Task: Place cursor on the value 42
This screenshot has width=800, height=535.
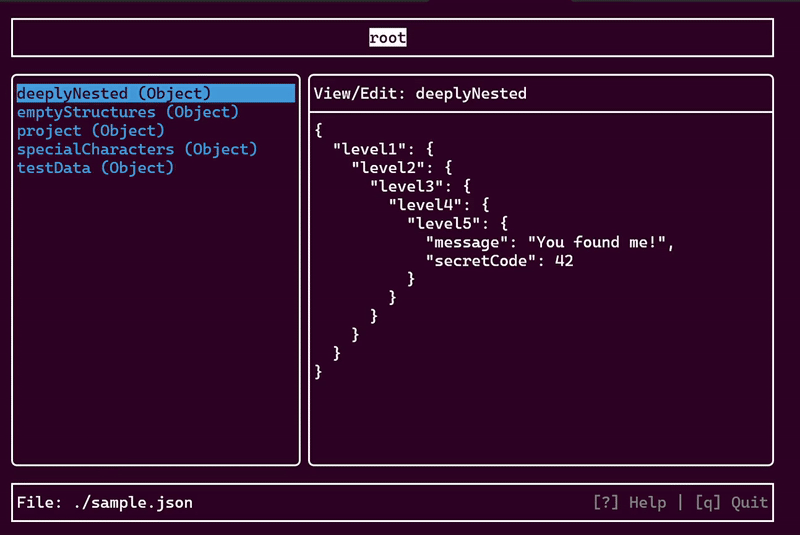Action: pyautogui.click(x=563, y=261)
